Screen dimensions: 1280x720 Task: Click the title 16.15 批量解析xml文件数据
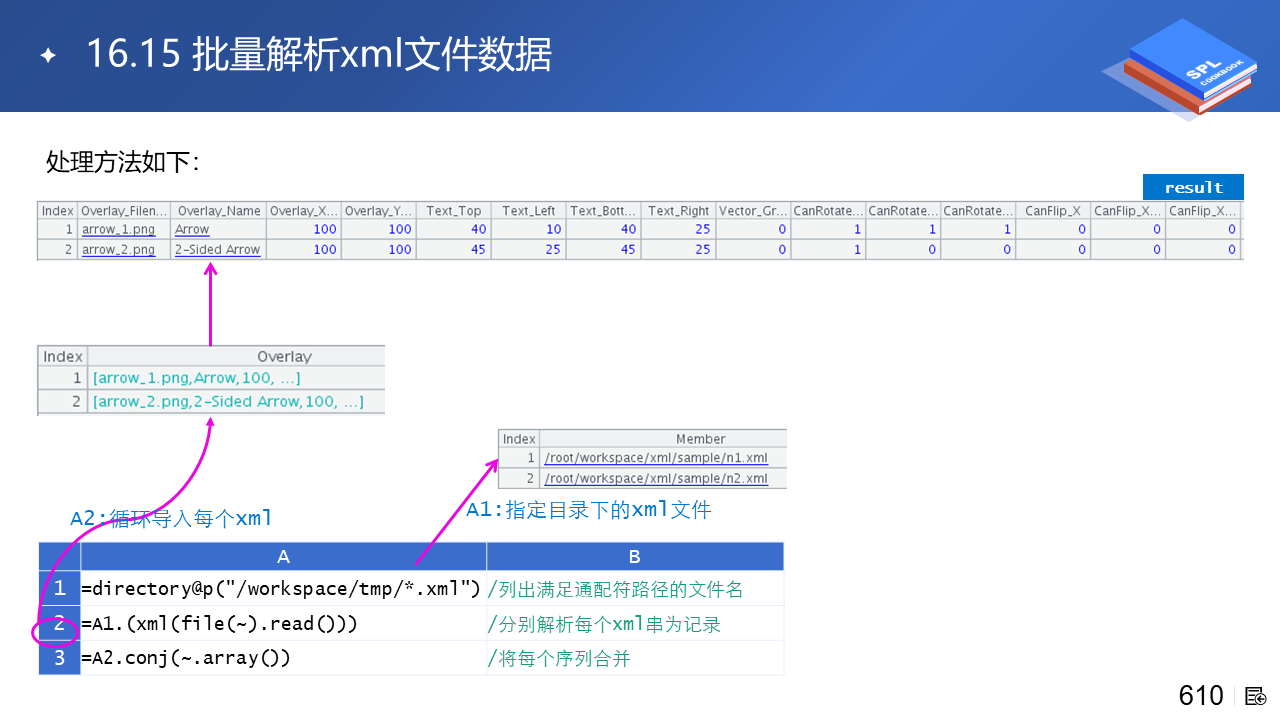pos(319,55)
